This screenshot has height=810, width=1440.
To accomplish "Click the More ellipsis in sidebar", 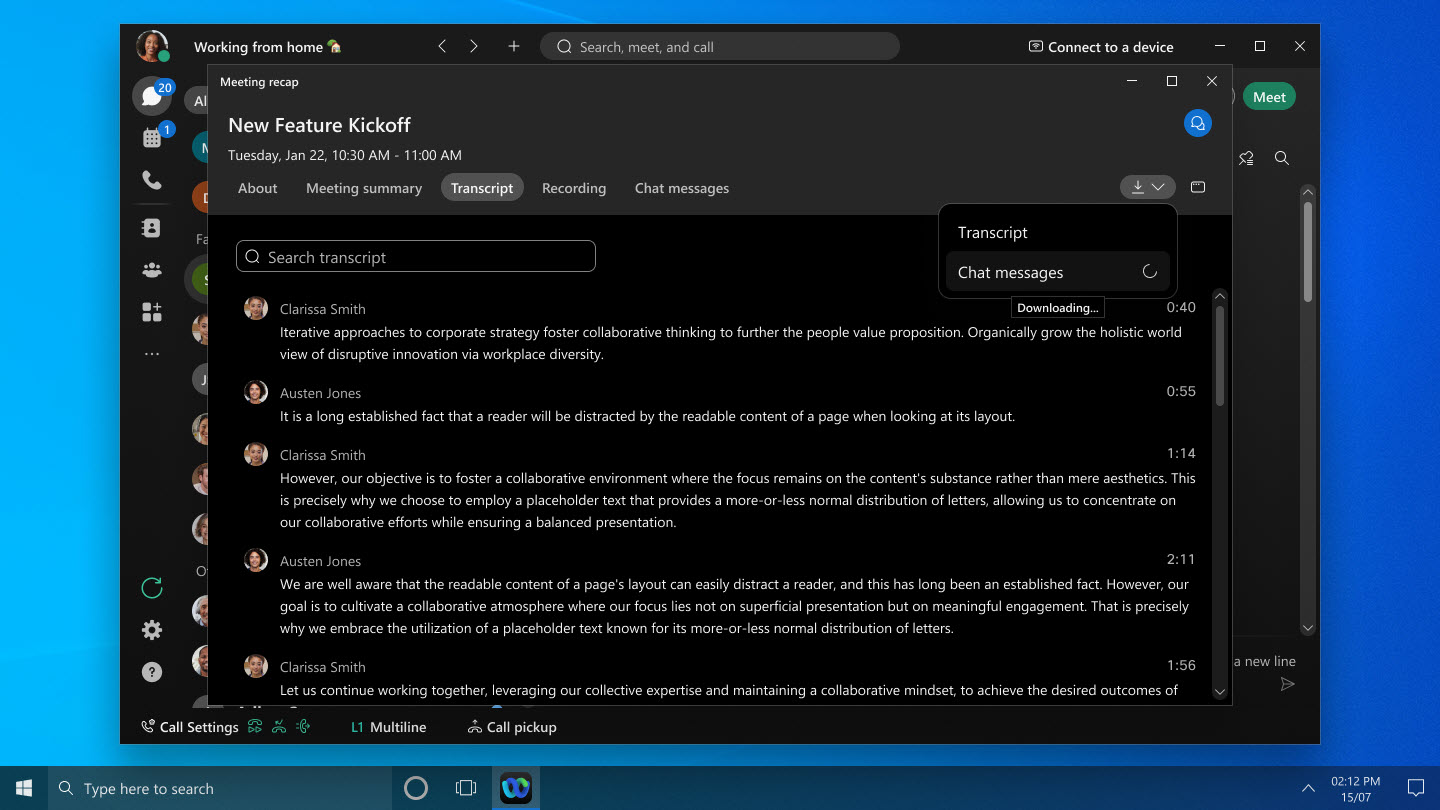I will coord(152,354).
